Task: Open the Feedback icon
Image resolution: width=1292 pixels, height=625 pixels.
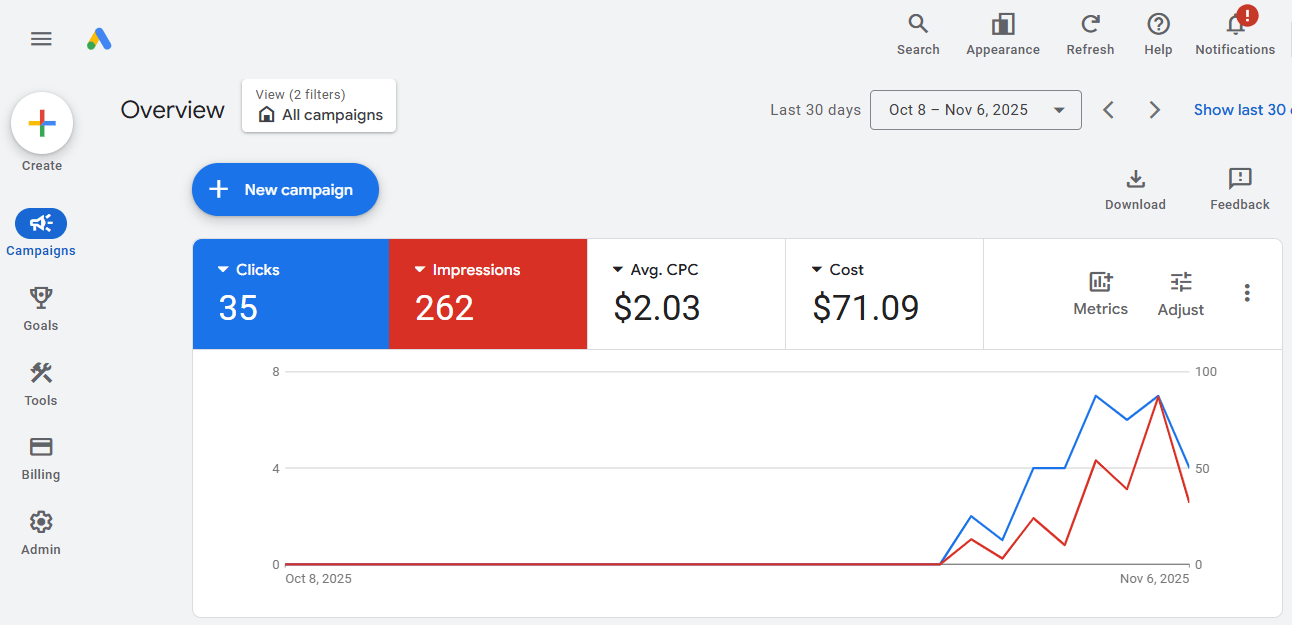Action: point(1239,180)
